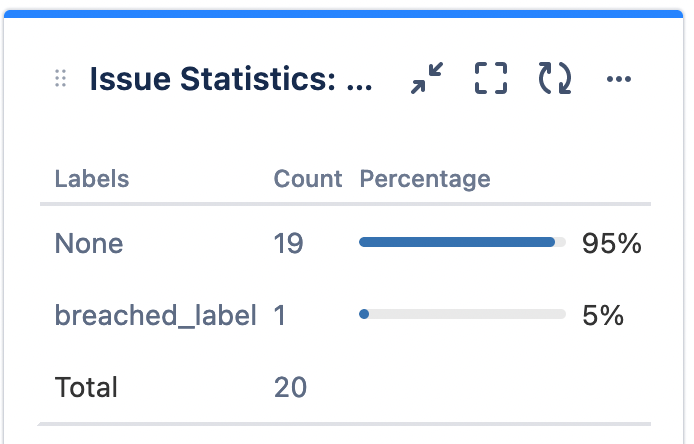
Task: Click the Total row label
Action: pyautogui.click(x=86, y=387)
